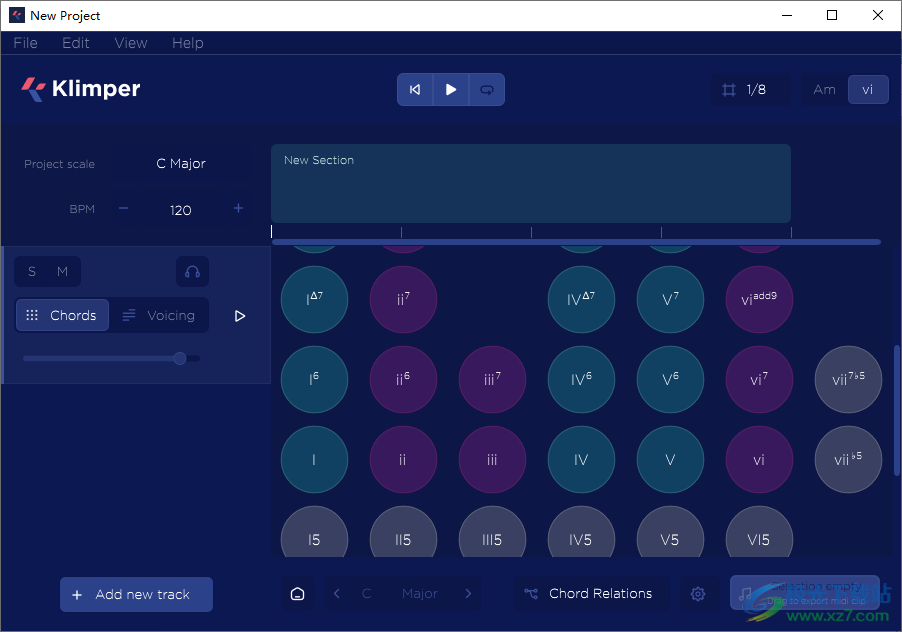This screenshot has width=902, height=632.
Task: Increase BPM with the plus button
Action: pos(238,209)
